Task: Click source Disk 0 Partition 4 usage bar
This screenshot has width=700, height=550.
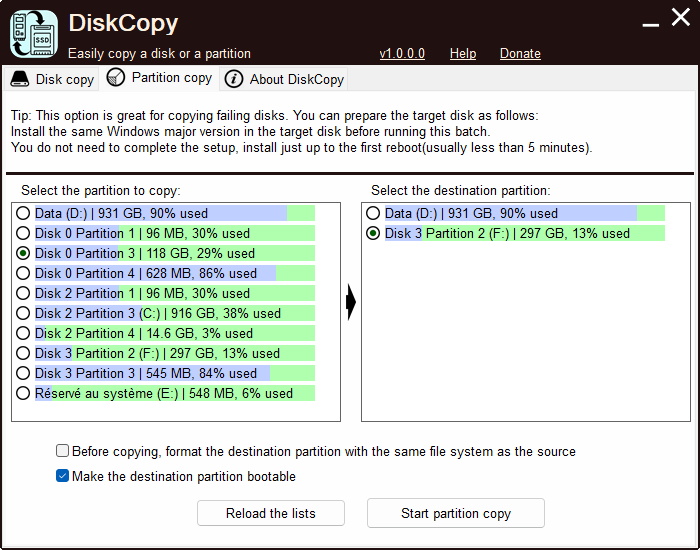Action: point(175,273)
